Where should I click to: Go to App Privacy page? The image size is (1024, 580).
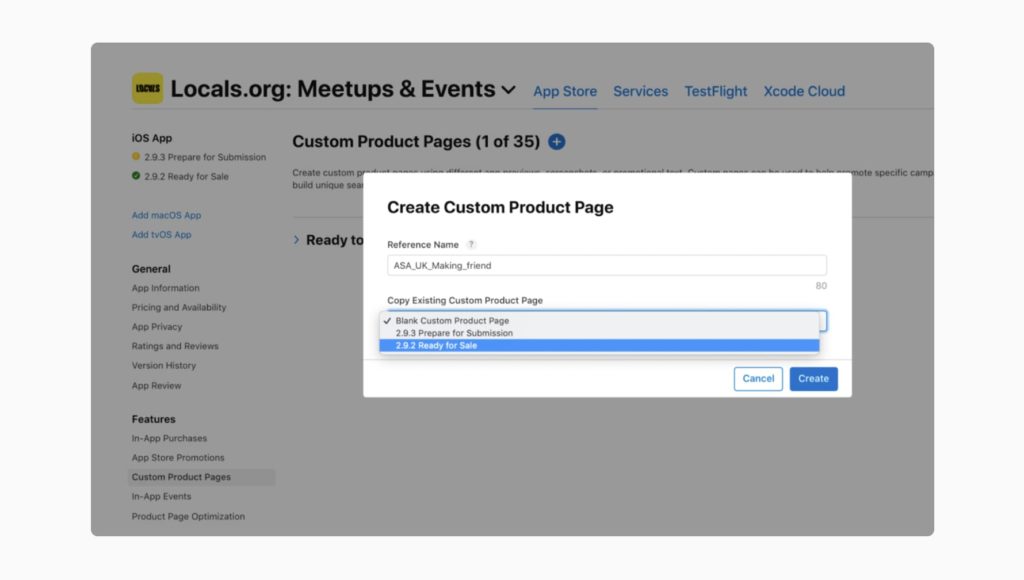coord(157,327)
